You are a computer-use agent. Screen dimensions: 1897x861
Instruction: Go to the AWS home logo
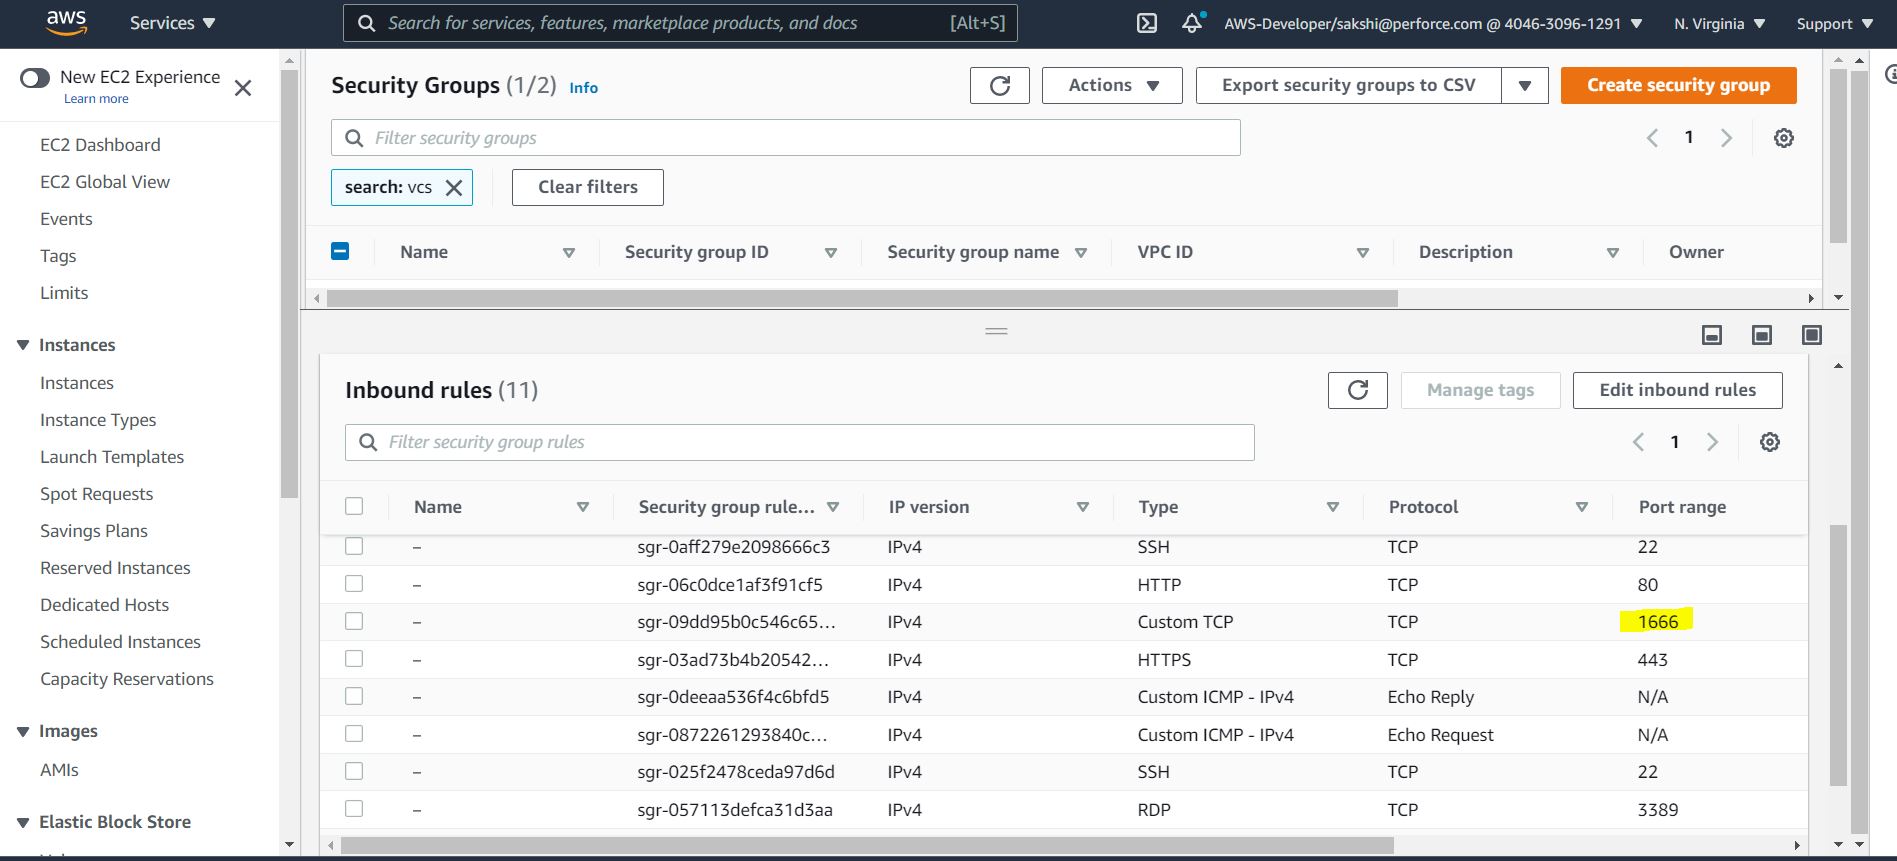coord(66,23)
